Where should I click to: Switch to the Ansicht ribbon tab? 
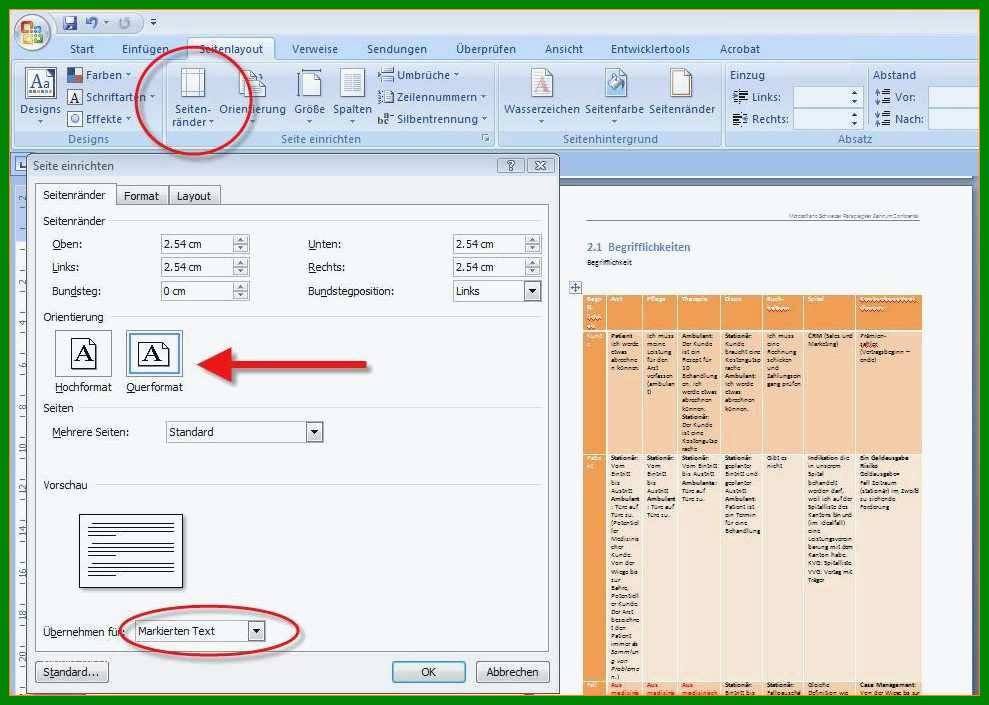564,49
